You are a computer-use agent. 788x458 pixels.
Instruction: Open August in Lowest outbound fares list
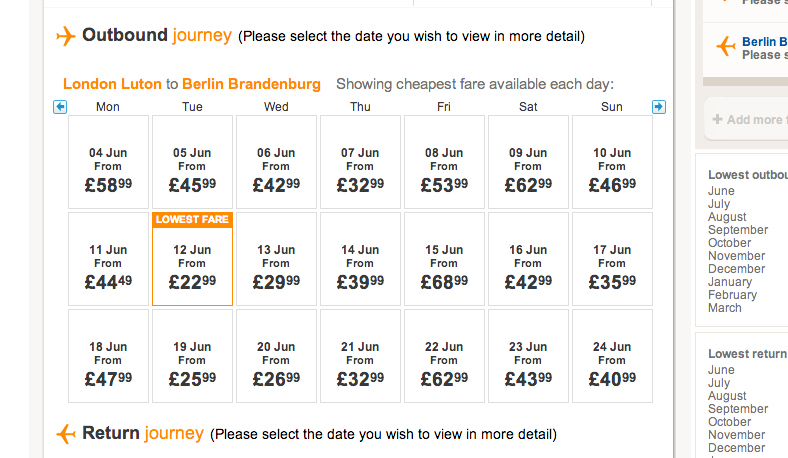(727, 217)
